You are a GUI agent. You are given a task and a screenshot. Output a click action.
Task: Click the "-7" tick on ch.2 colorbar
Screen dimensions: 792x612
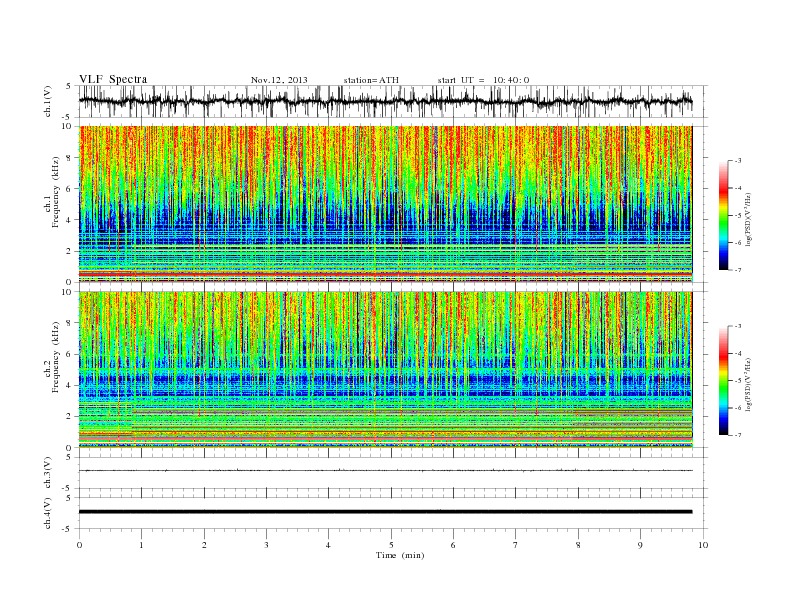point(737,435)
